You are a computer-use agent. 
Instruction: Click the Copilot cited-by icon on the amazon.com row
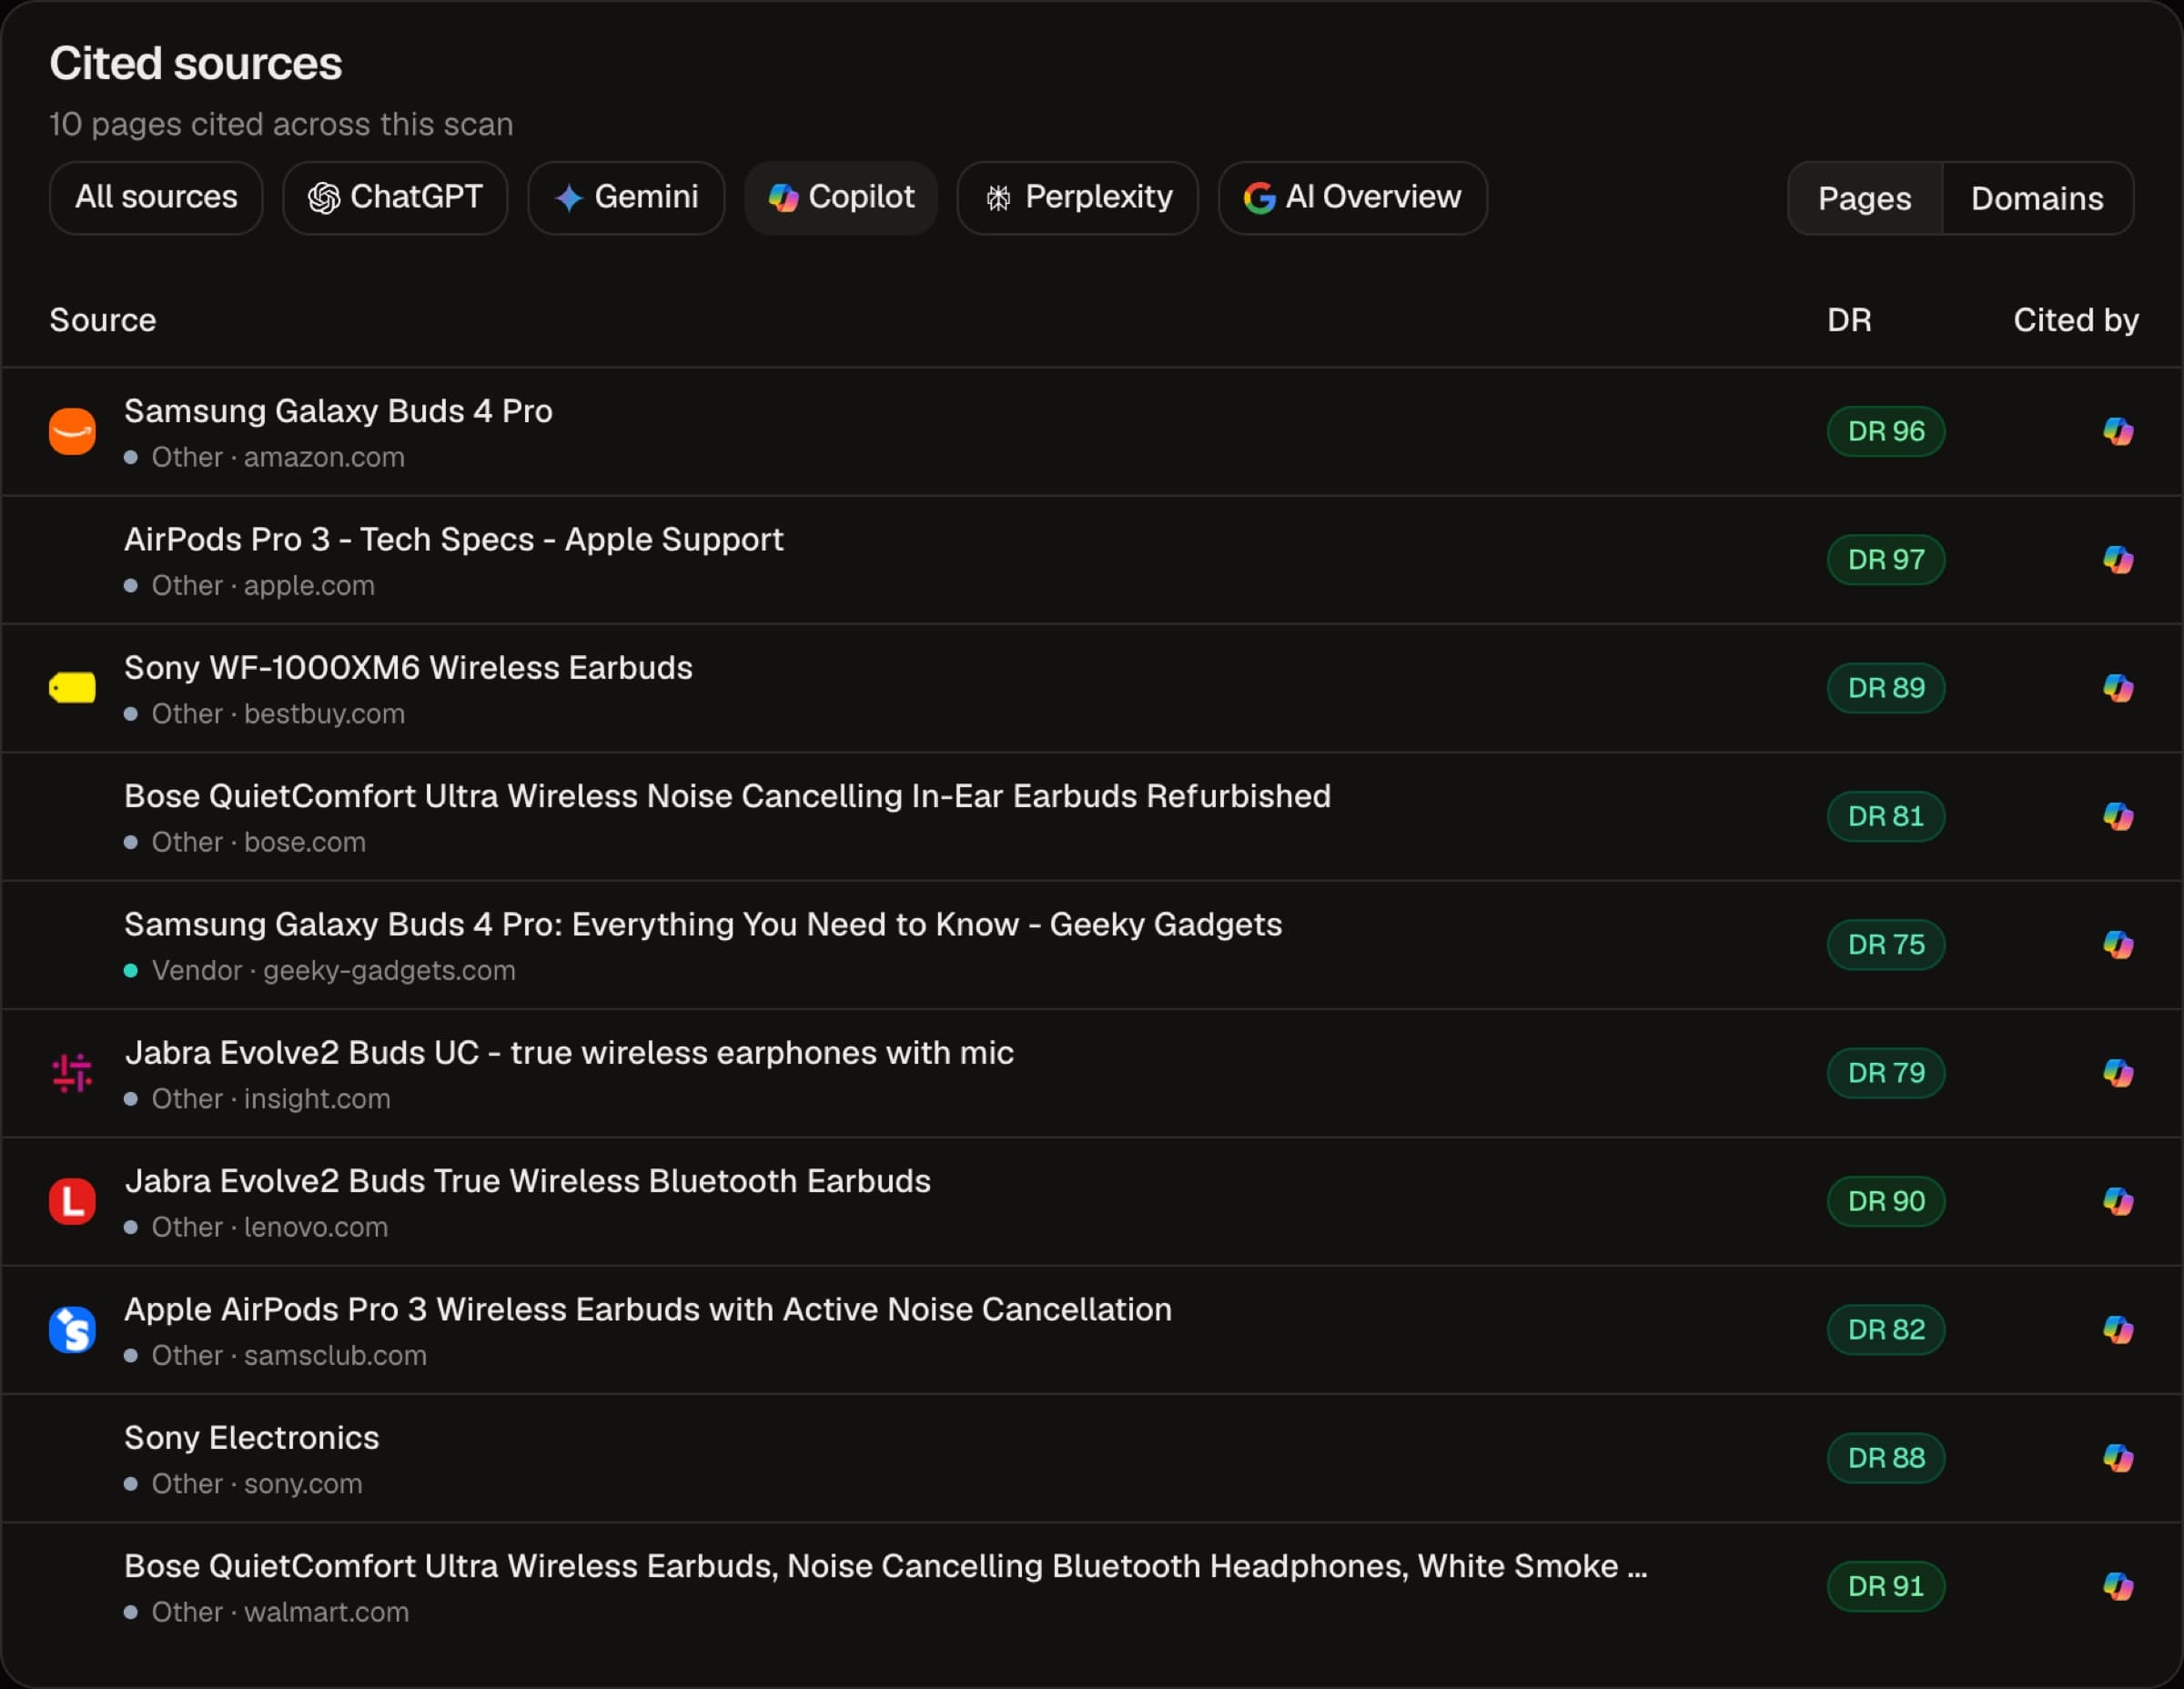click(x=2118, y=432)
